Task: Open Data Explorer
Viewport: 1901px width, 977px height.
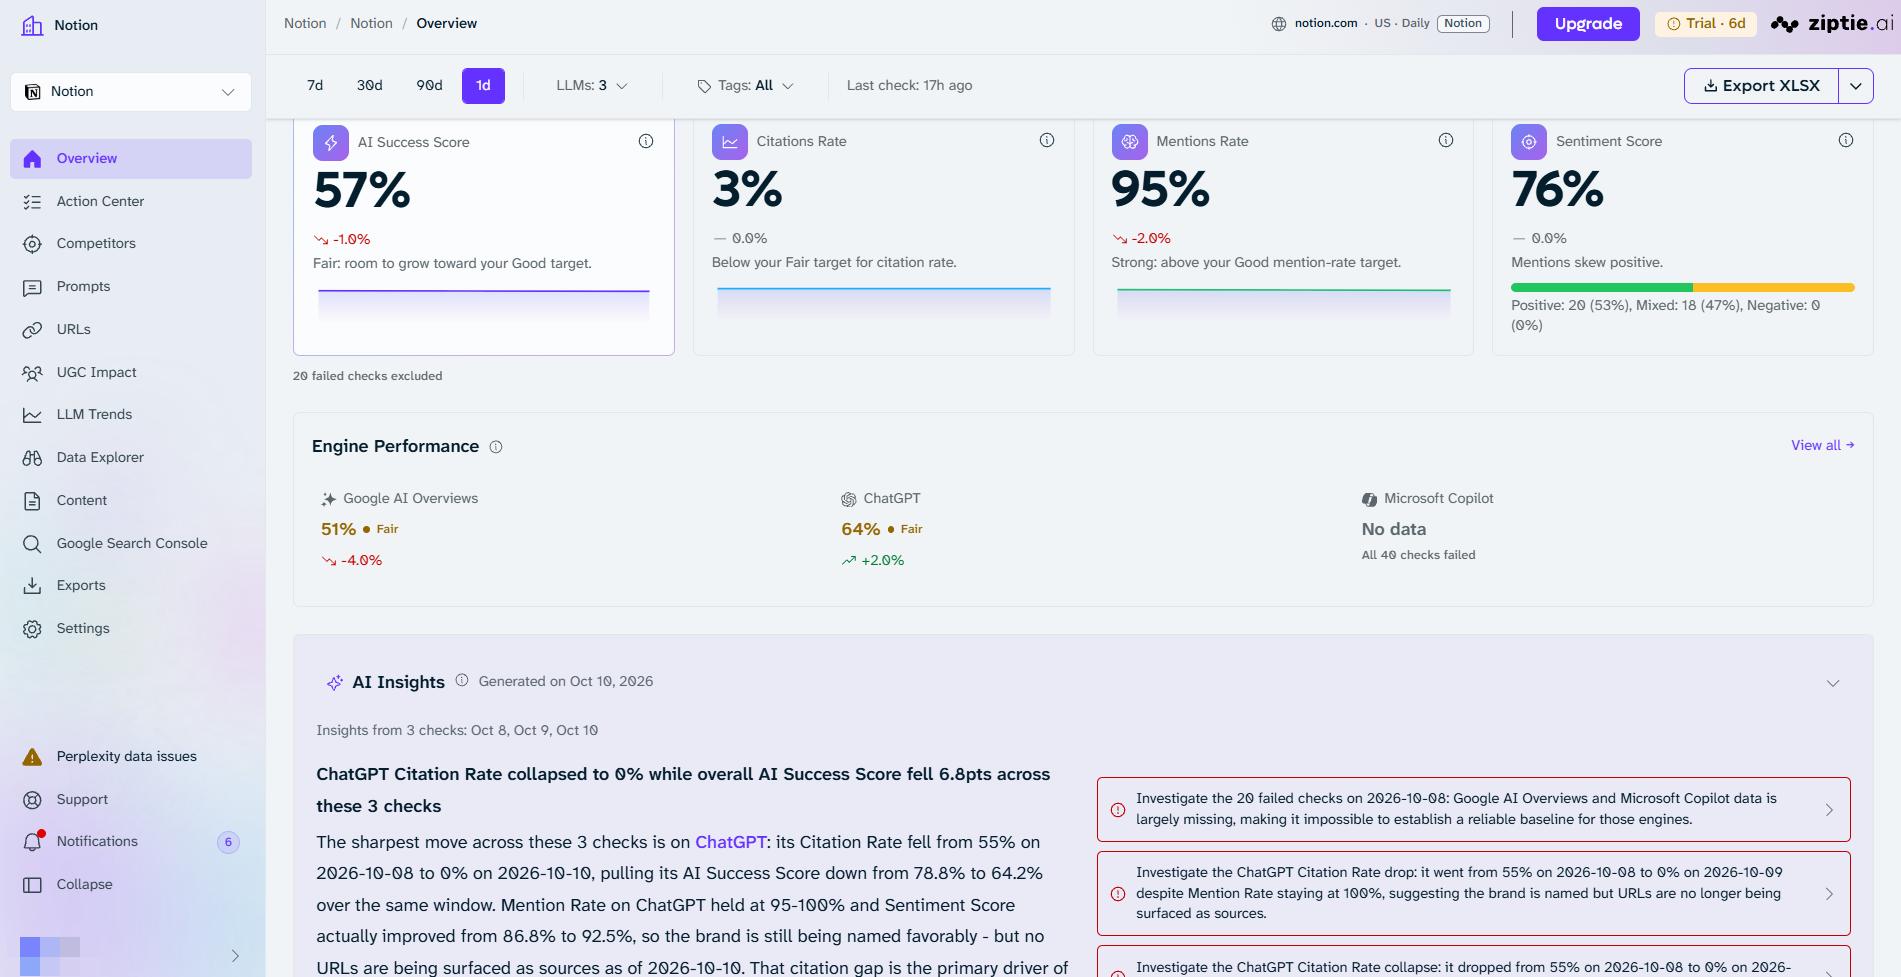Action: point(130,457)
